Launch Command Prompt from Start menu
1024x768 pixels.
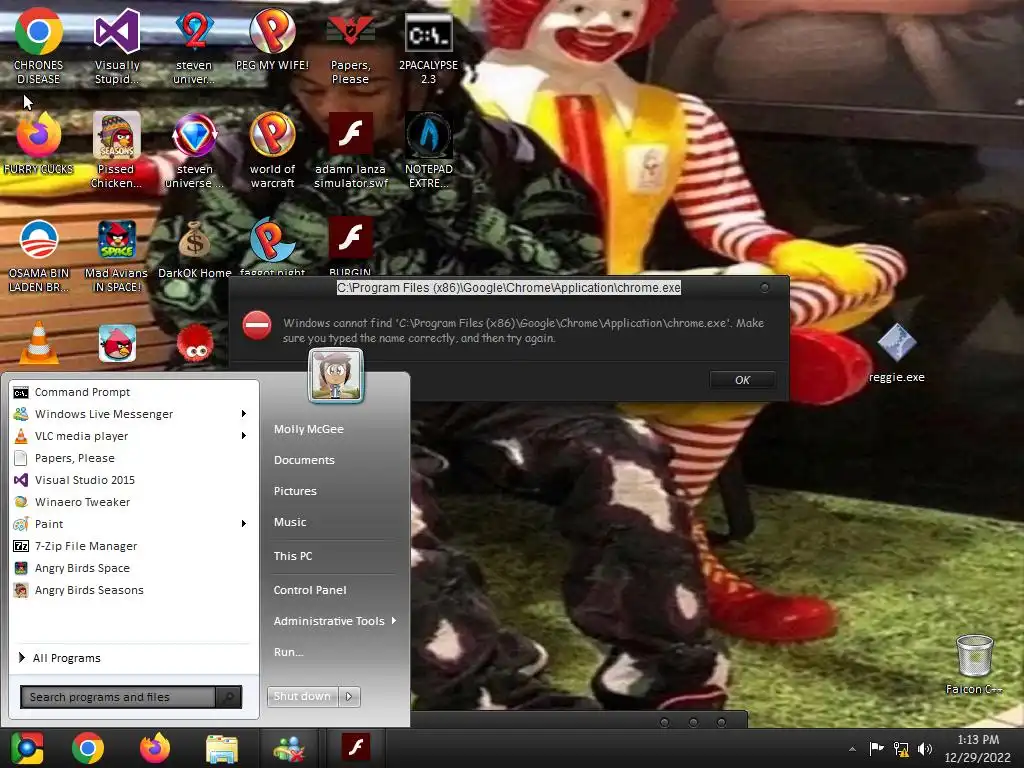(135, 392)
